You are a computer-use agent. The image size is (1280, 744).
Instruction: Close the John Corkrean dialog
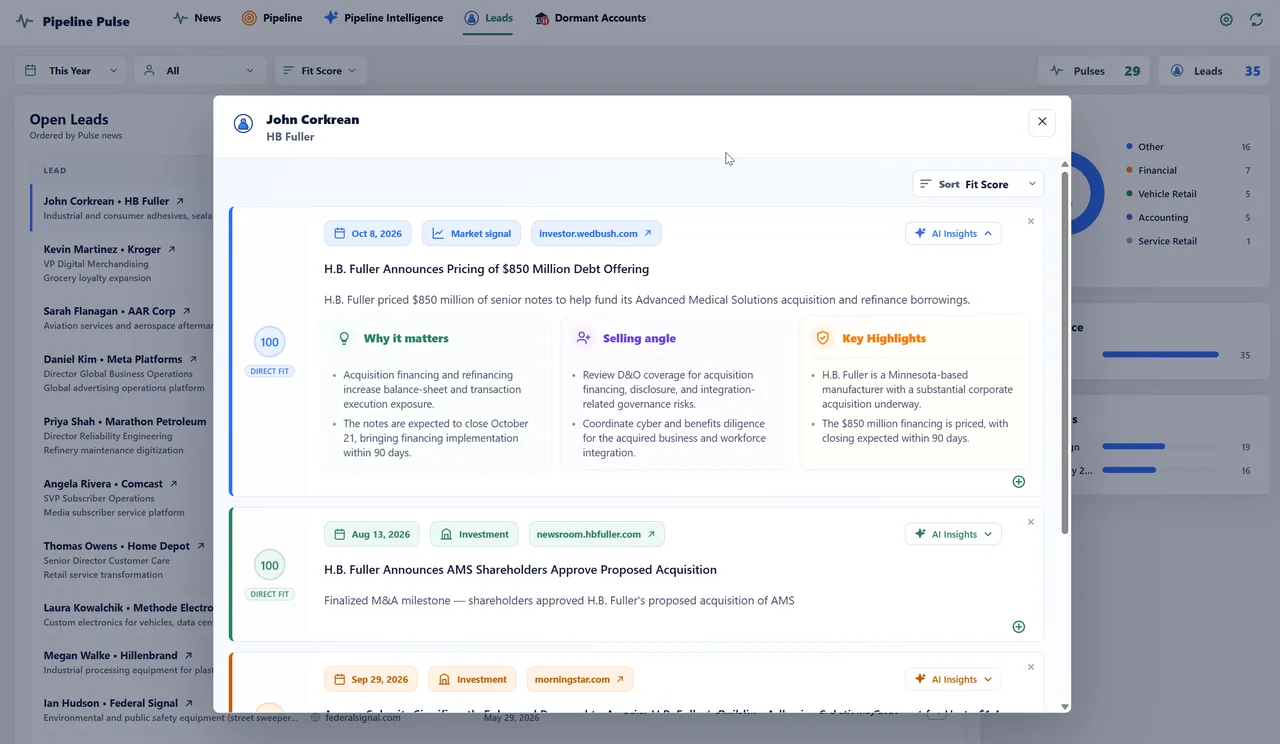click(x=1042, y=121)
